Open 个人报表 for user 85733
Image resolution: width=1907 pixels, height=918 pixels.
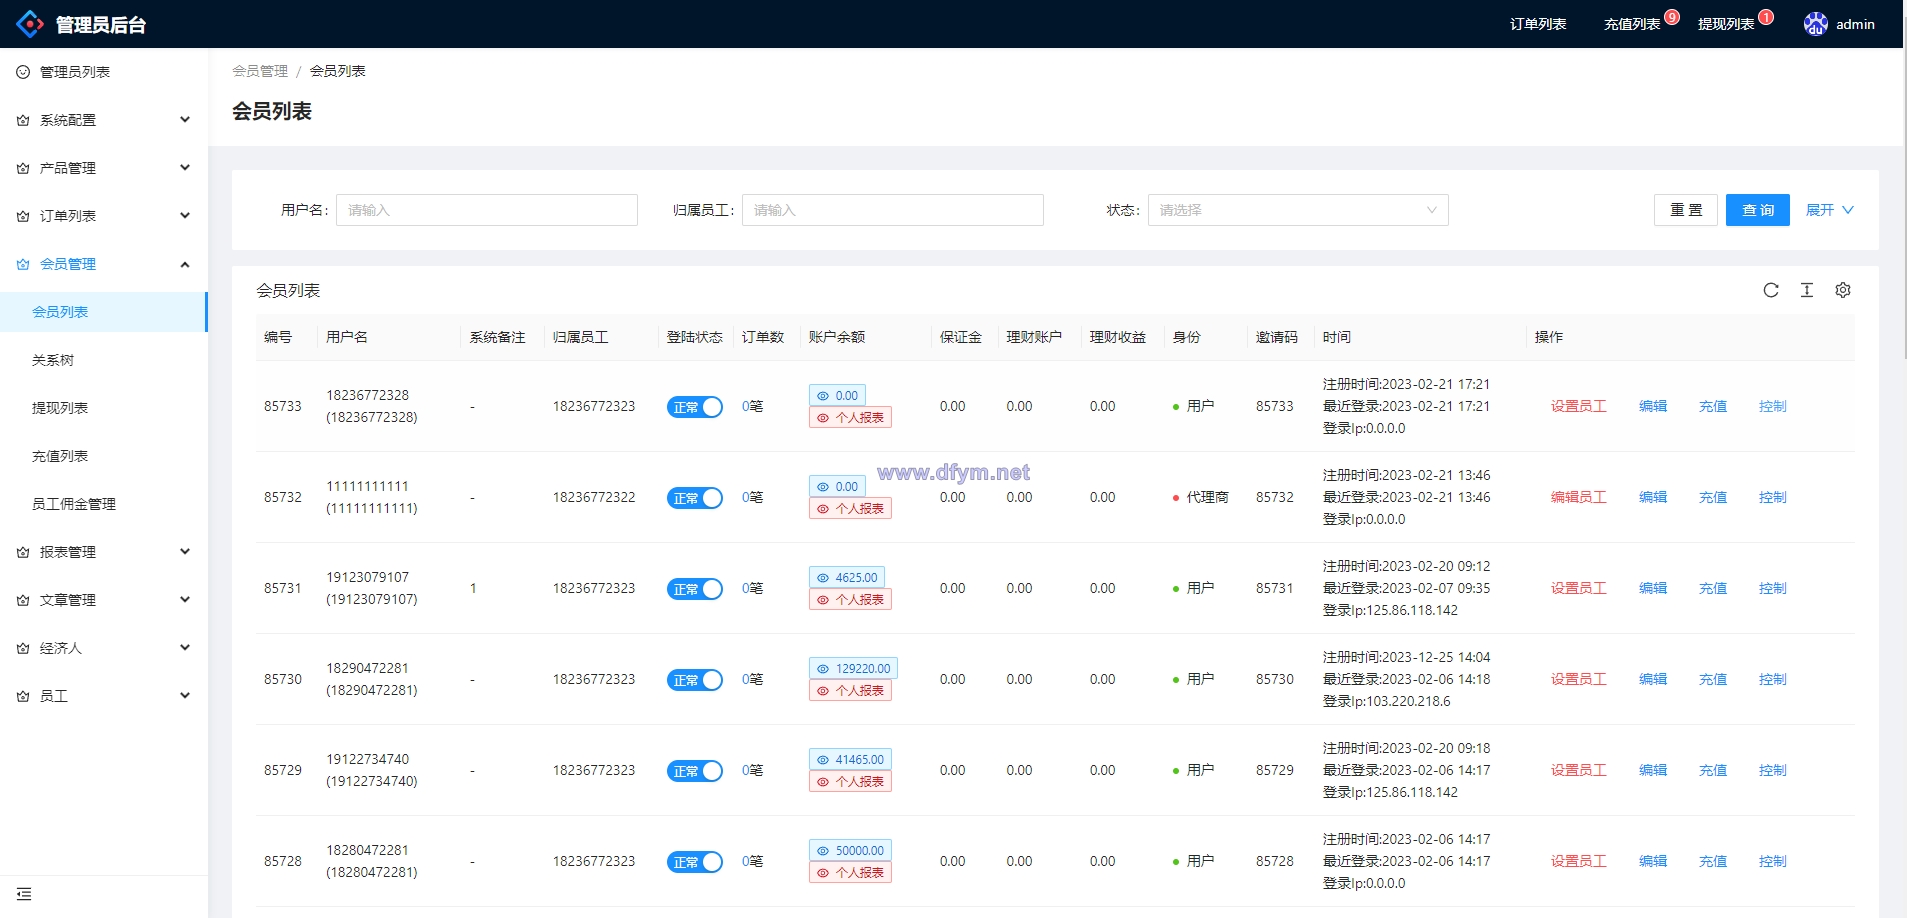(850, 418)
